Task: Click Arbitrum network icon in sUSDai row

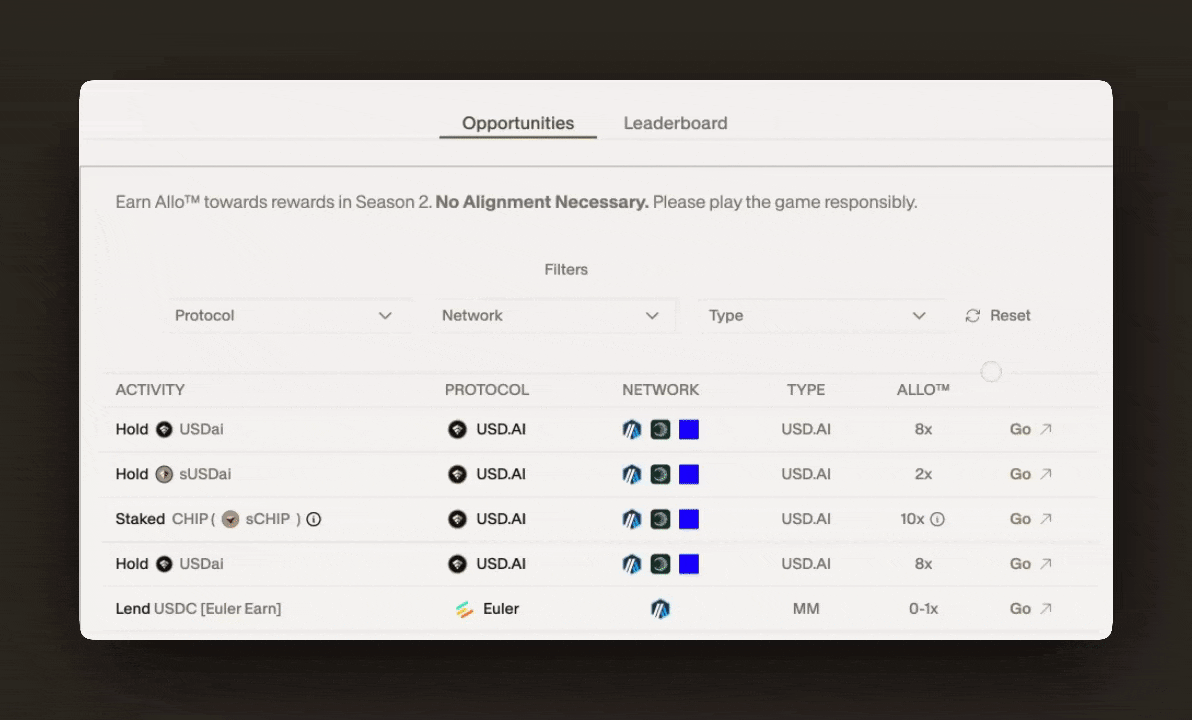Action: point(632,474)
